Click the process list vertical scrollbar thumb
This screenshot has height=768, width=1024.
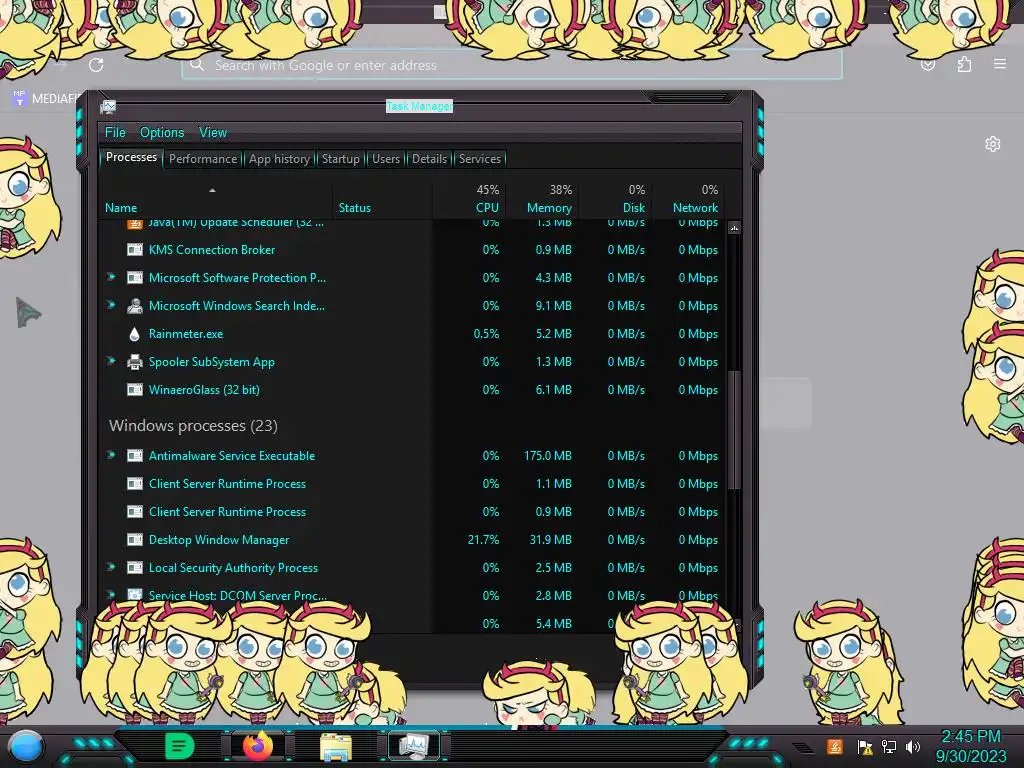click(735, 430)
